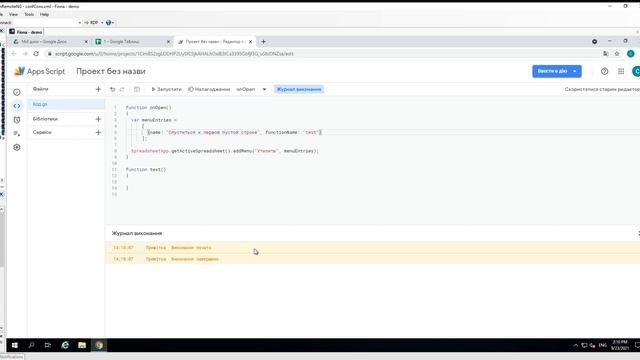
Task: Open the Google account avatar in Apps Script
Action: [x=636, y=71]
